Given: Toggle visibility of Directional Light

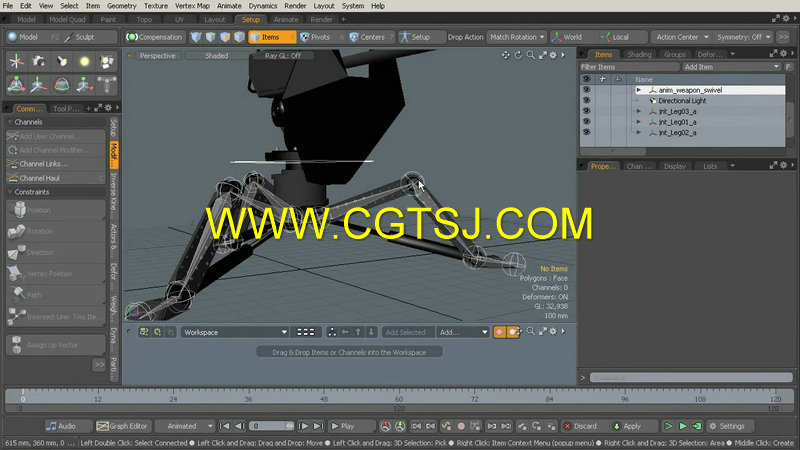Looking at the screenshot, I should 586,101.
